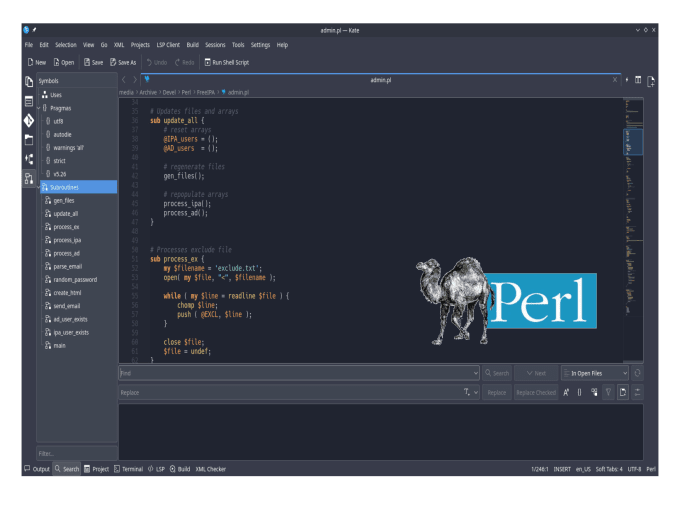Save the document via toolbar Save
Viewport: 680px width, 510px height.
coord(93,62)
